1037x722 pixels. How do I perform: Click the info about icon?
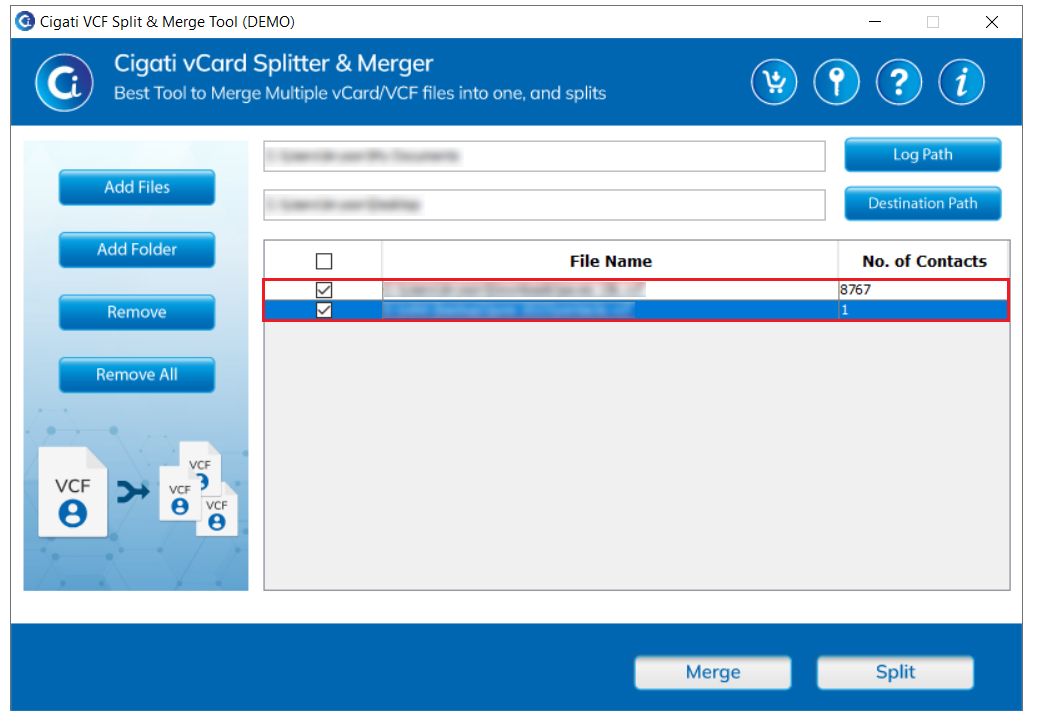tap(962, 83)
